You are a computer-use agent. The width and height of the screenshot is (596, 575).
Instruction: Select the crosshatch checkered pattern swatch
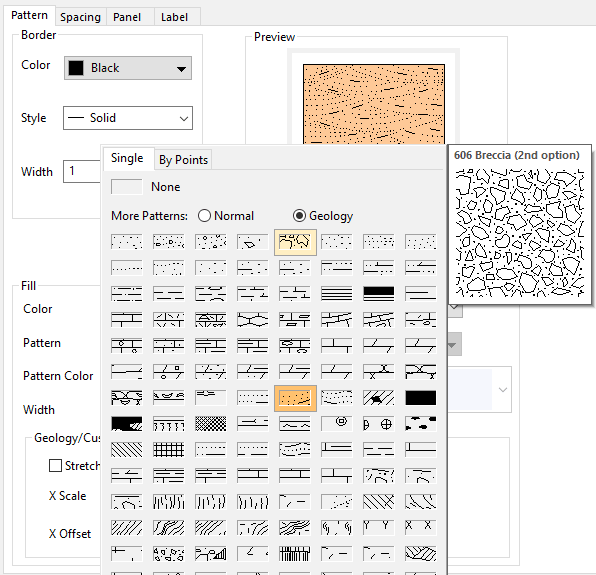[x=211, y=424]
